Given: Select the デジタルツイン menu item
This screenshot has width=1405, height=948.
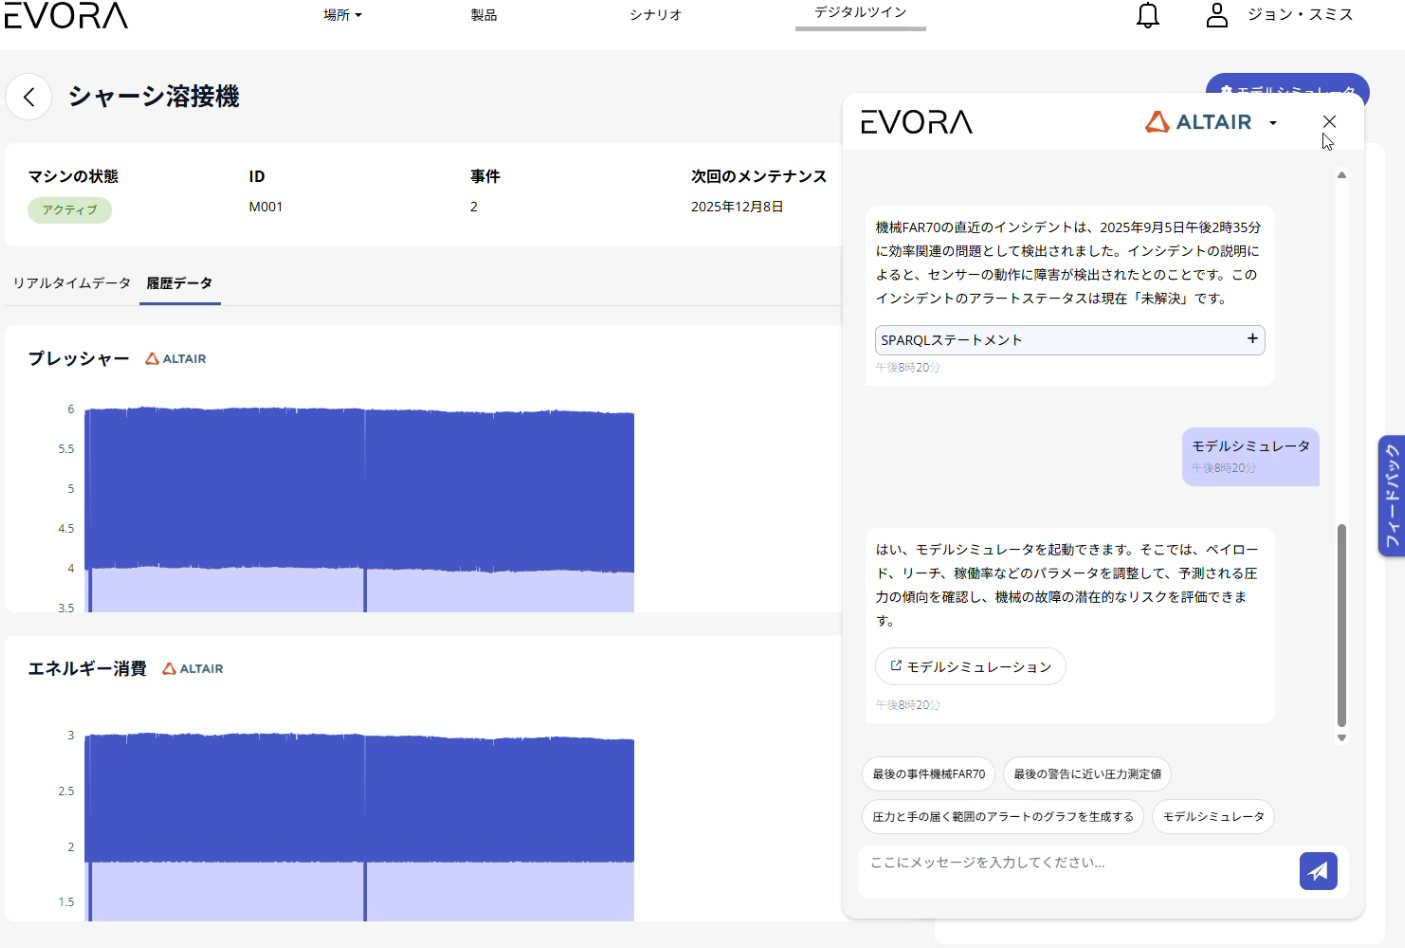Looking at the screenshot, I should pyautogui.click(x=860, y=13).
